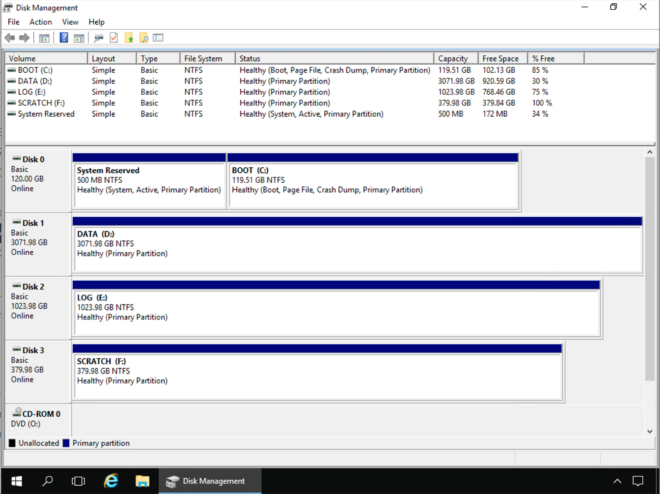Open the View menu
Screen dimensions: 660x494
[70, 22]
